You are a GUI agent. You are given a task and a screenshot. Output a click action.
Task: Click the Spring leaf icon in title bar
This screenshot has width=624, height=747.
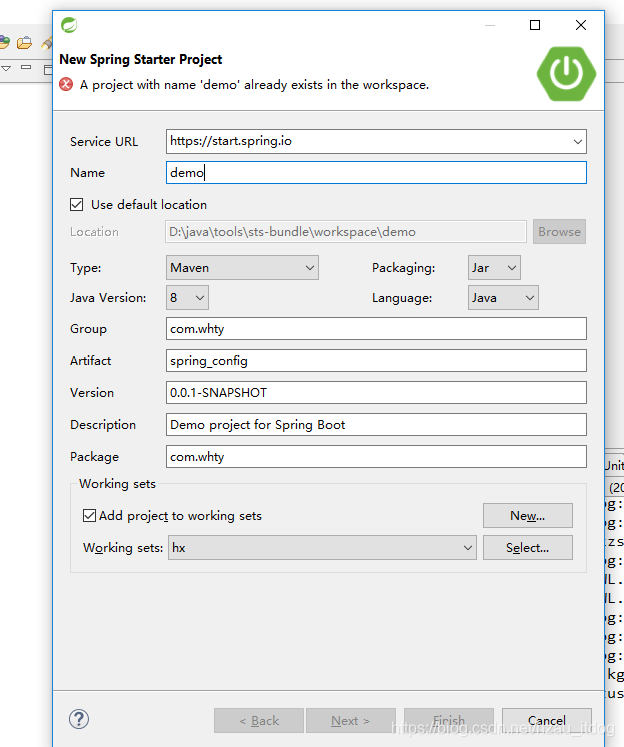click(x=69, y=25)
